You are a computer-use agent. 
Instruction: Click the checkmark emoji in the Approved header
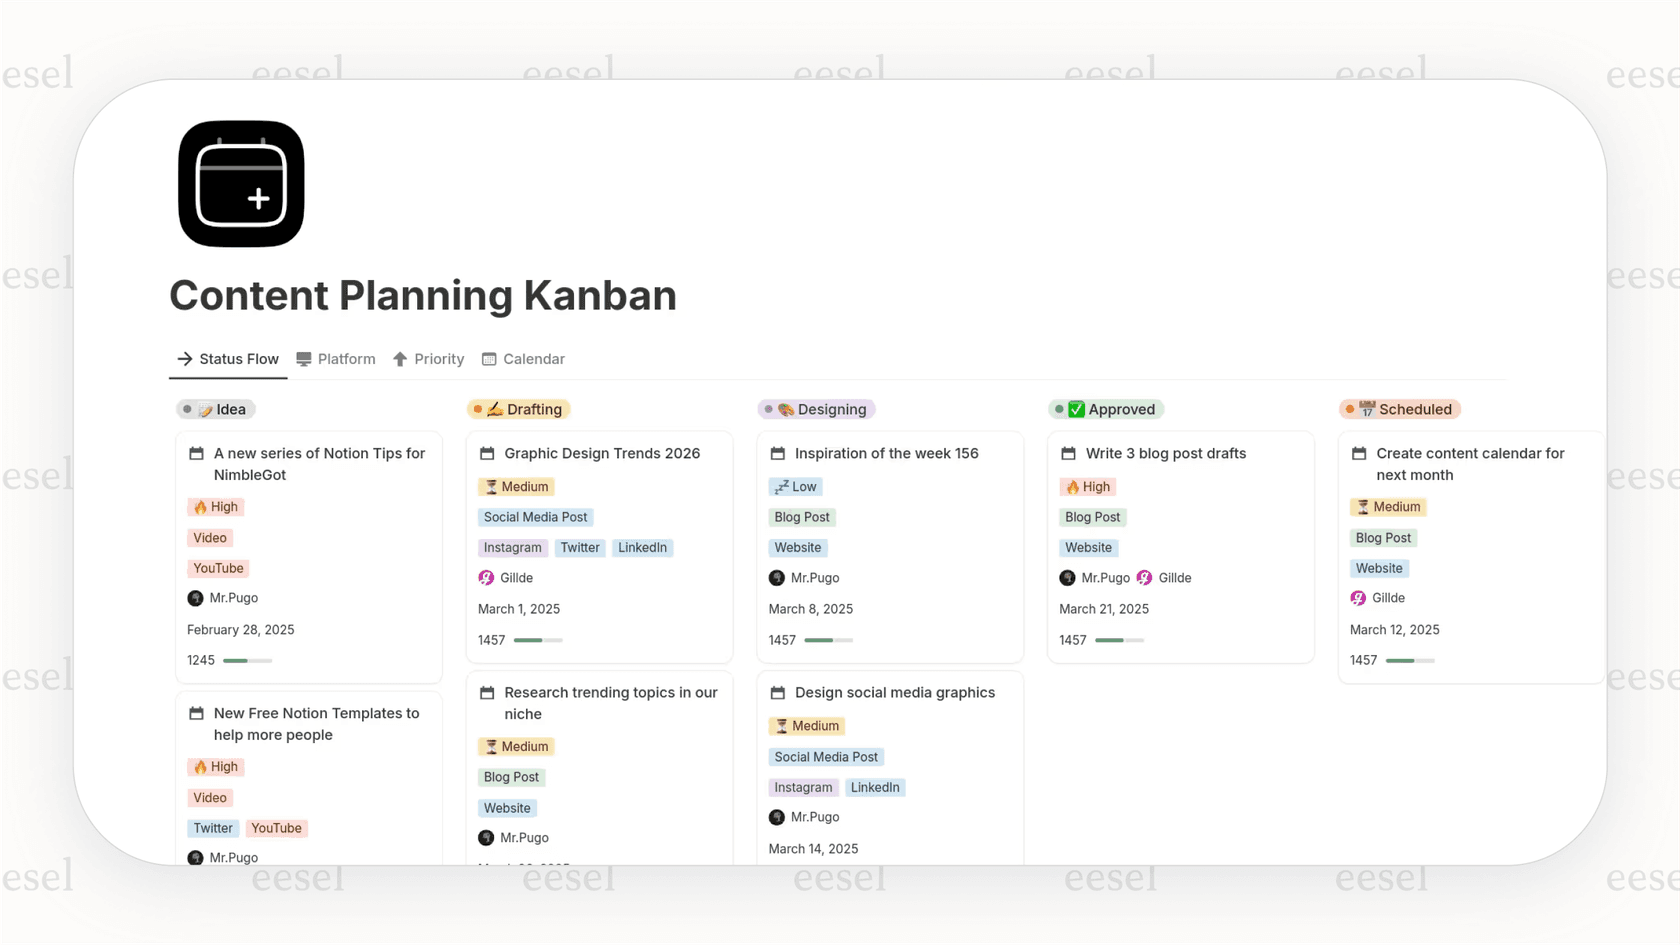coord(1076,409)
